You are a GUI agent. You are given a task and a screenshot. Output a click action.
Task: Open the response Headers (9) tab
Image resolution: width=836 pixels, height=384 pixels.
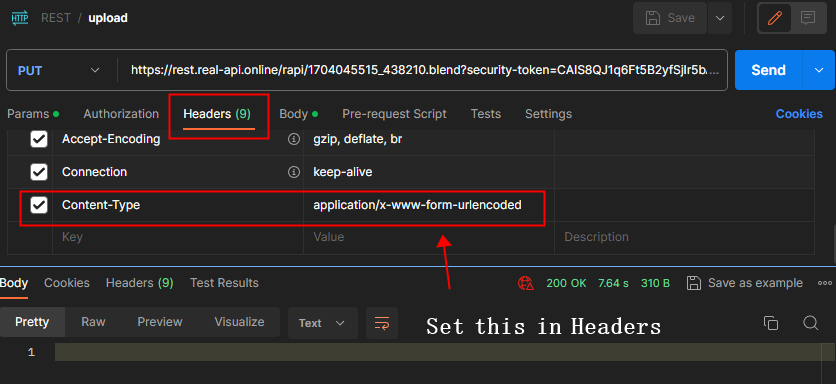(x=140, y=283)
